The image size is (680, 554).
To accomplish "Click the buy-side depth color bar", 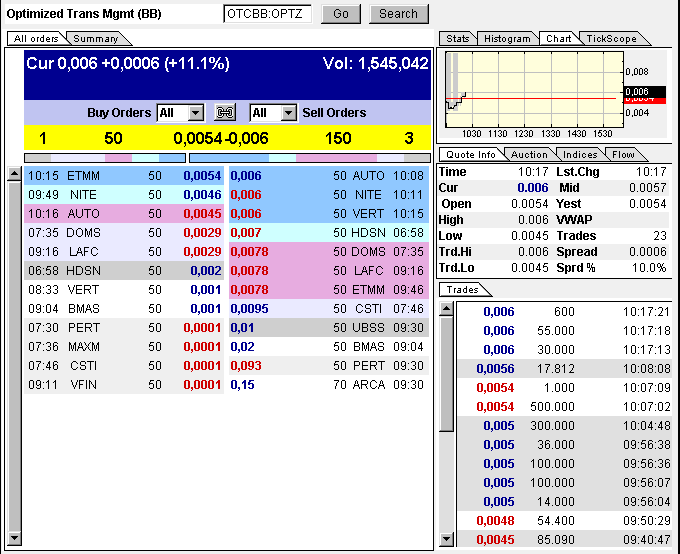I will click(103, 157).
